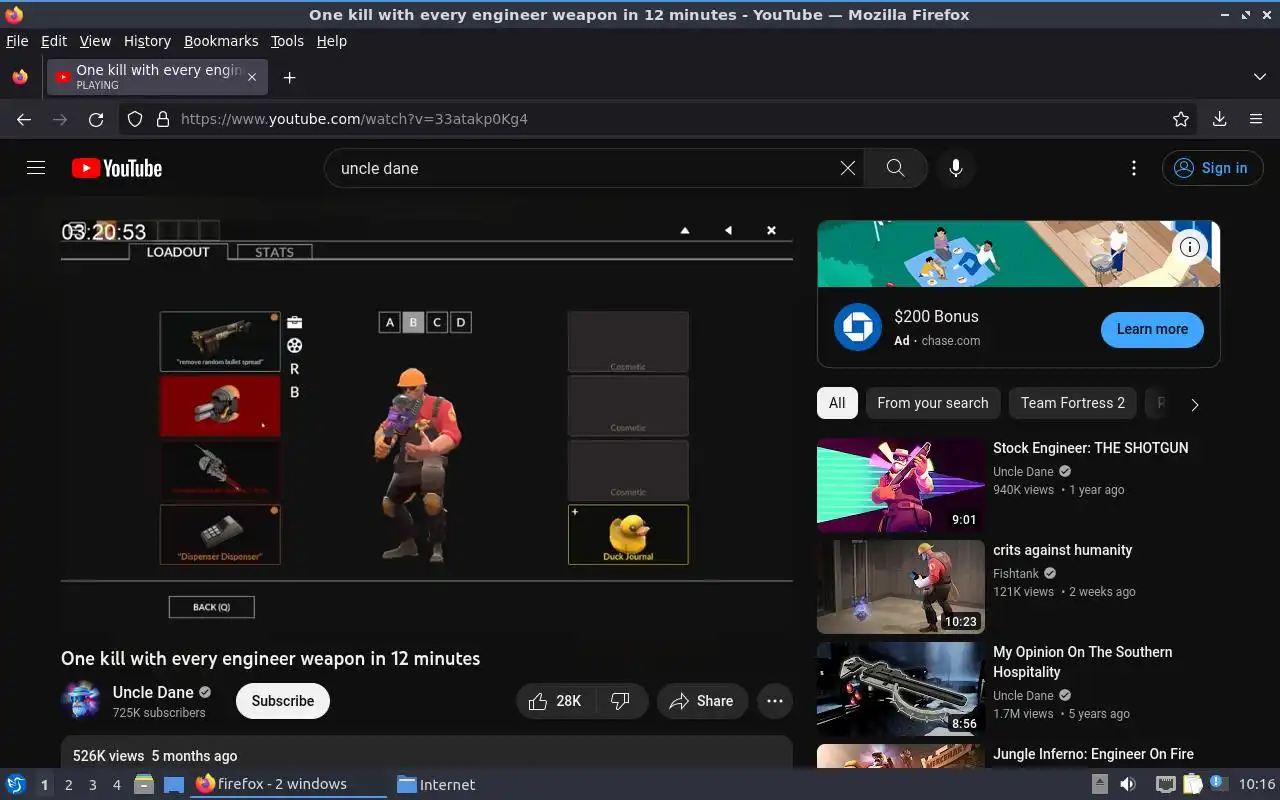
Task: Select the All filter chip
Action: [x=837, y=403]
